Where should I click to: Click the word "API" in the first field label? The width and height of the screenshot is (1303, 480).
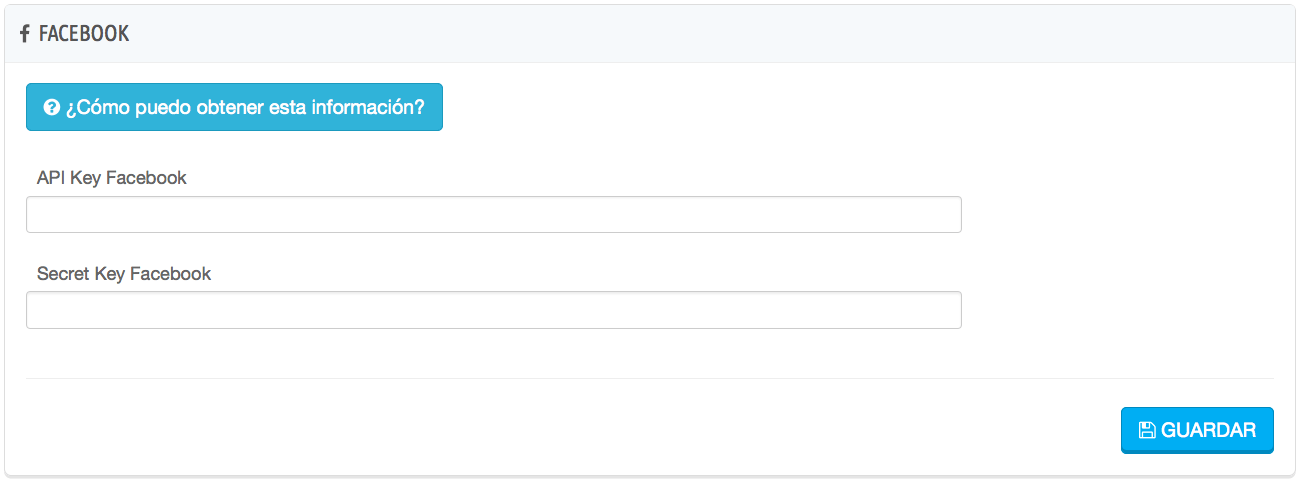coord(50,178)
